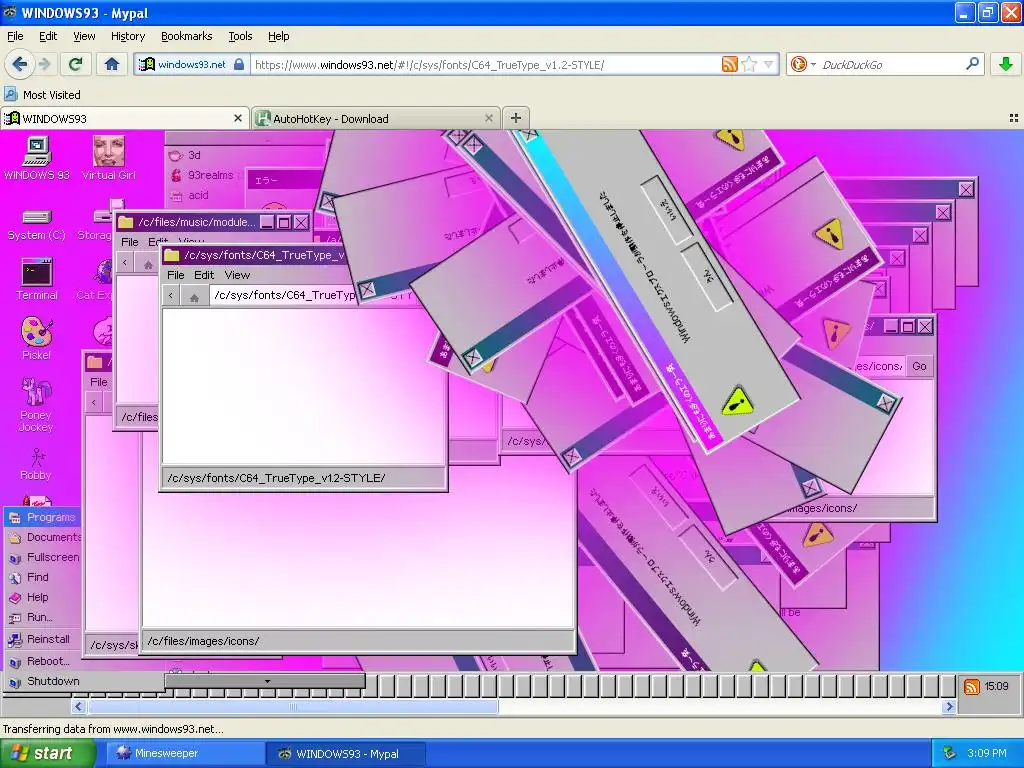This screenshot has height=768, width=1024.
Task: Launch the Terminal desktop icon
Action: (37, 280)
